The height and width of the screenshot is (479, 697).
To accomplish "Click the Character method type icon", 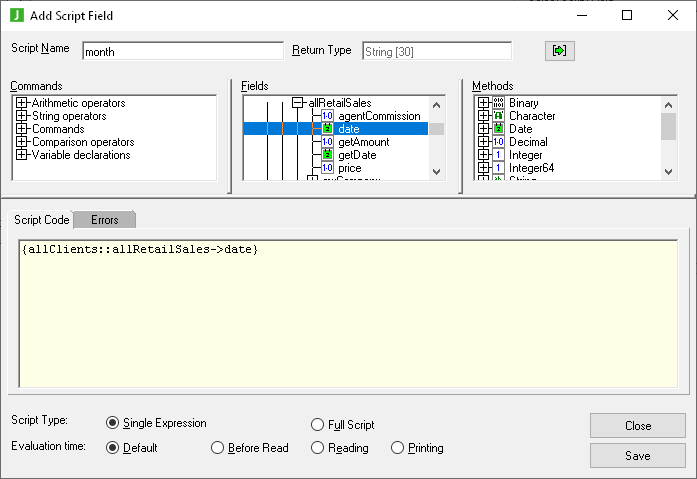I will [x=498, y=116].
